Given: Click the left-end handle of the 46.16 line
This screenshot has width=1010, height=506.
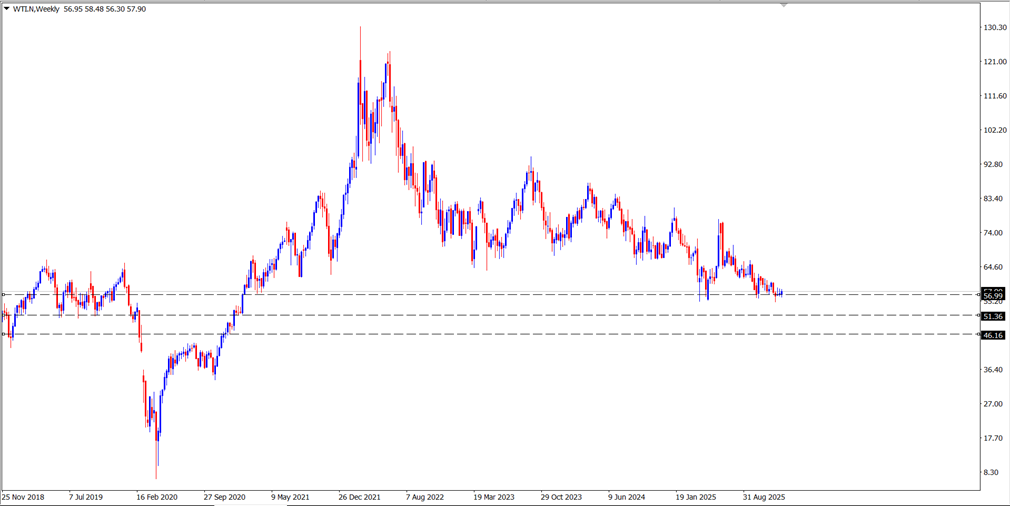Looking at the screenshot, I should pyautogui.click(x=4, y=334).
